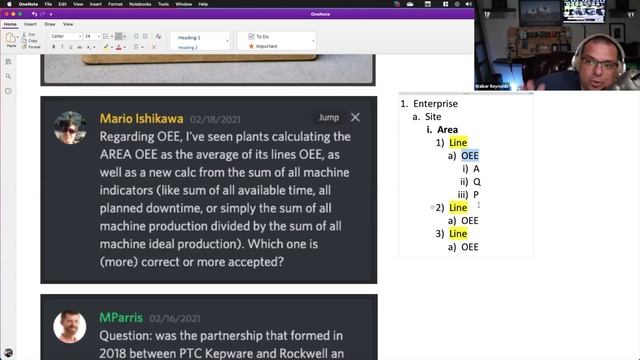This screenshot has width=640, height=360.
Task: Click the Site outline item
Action: pyautogui.click(x=433, y=117)
